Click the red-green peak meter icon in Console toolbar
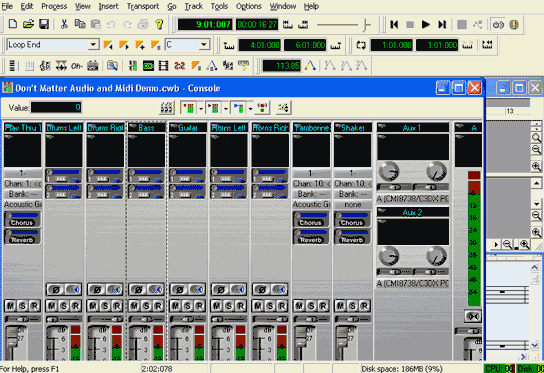 pyautogui.click(x=263, y=108)
